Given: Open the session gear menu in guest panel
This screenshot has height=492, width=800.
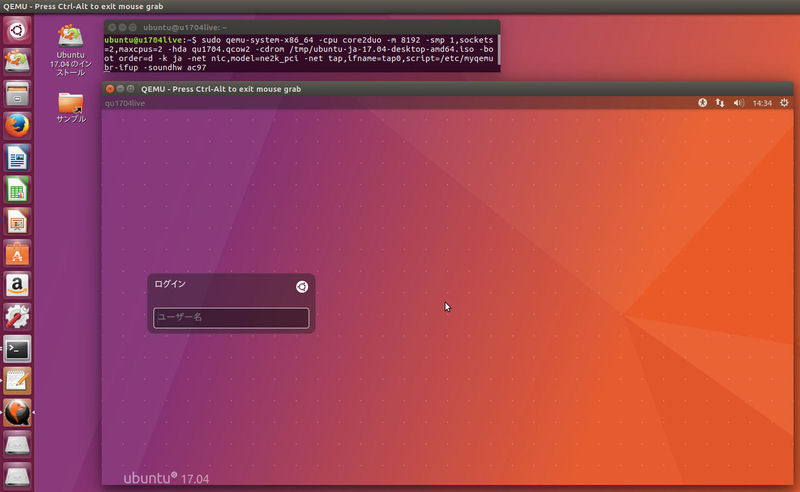Looking at the screenshot, I should coord(784,103).
